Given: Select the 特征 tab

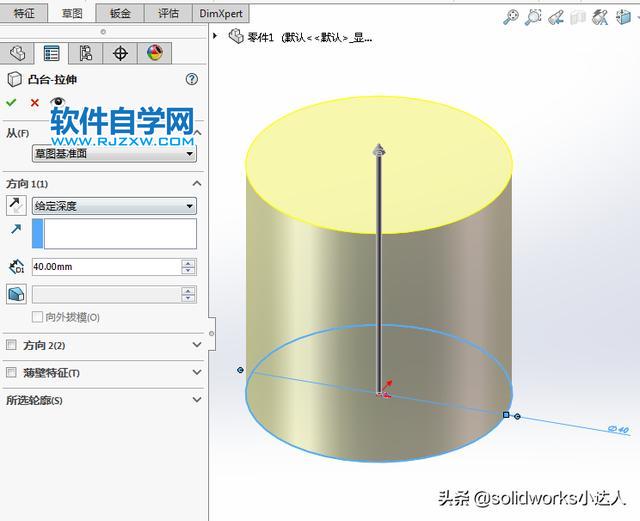Looking at the screenshot, I should pos(24,13).
